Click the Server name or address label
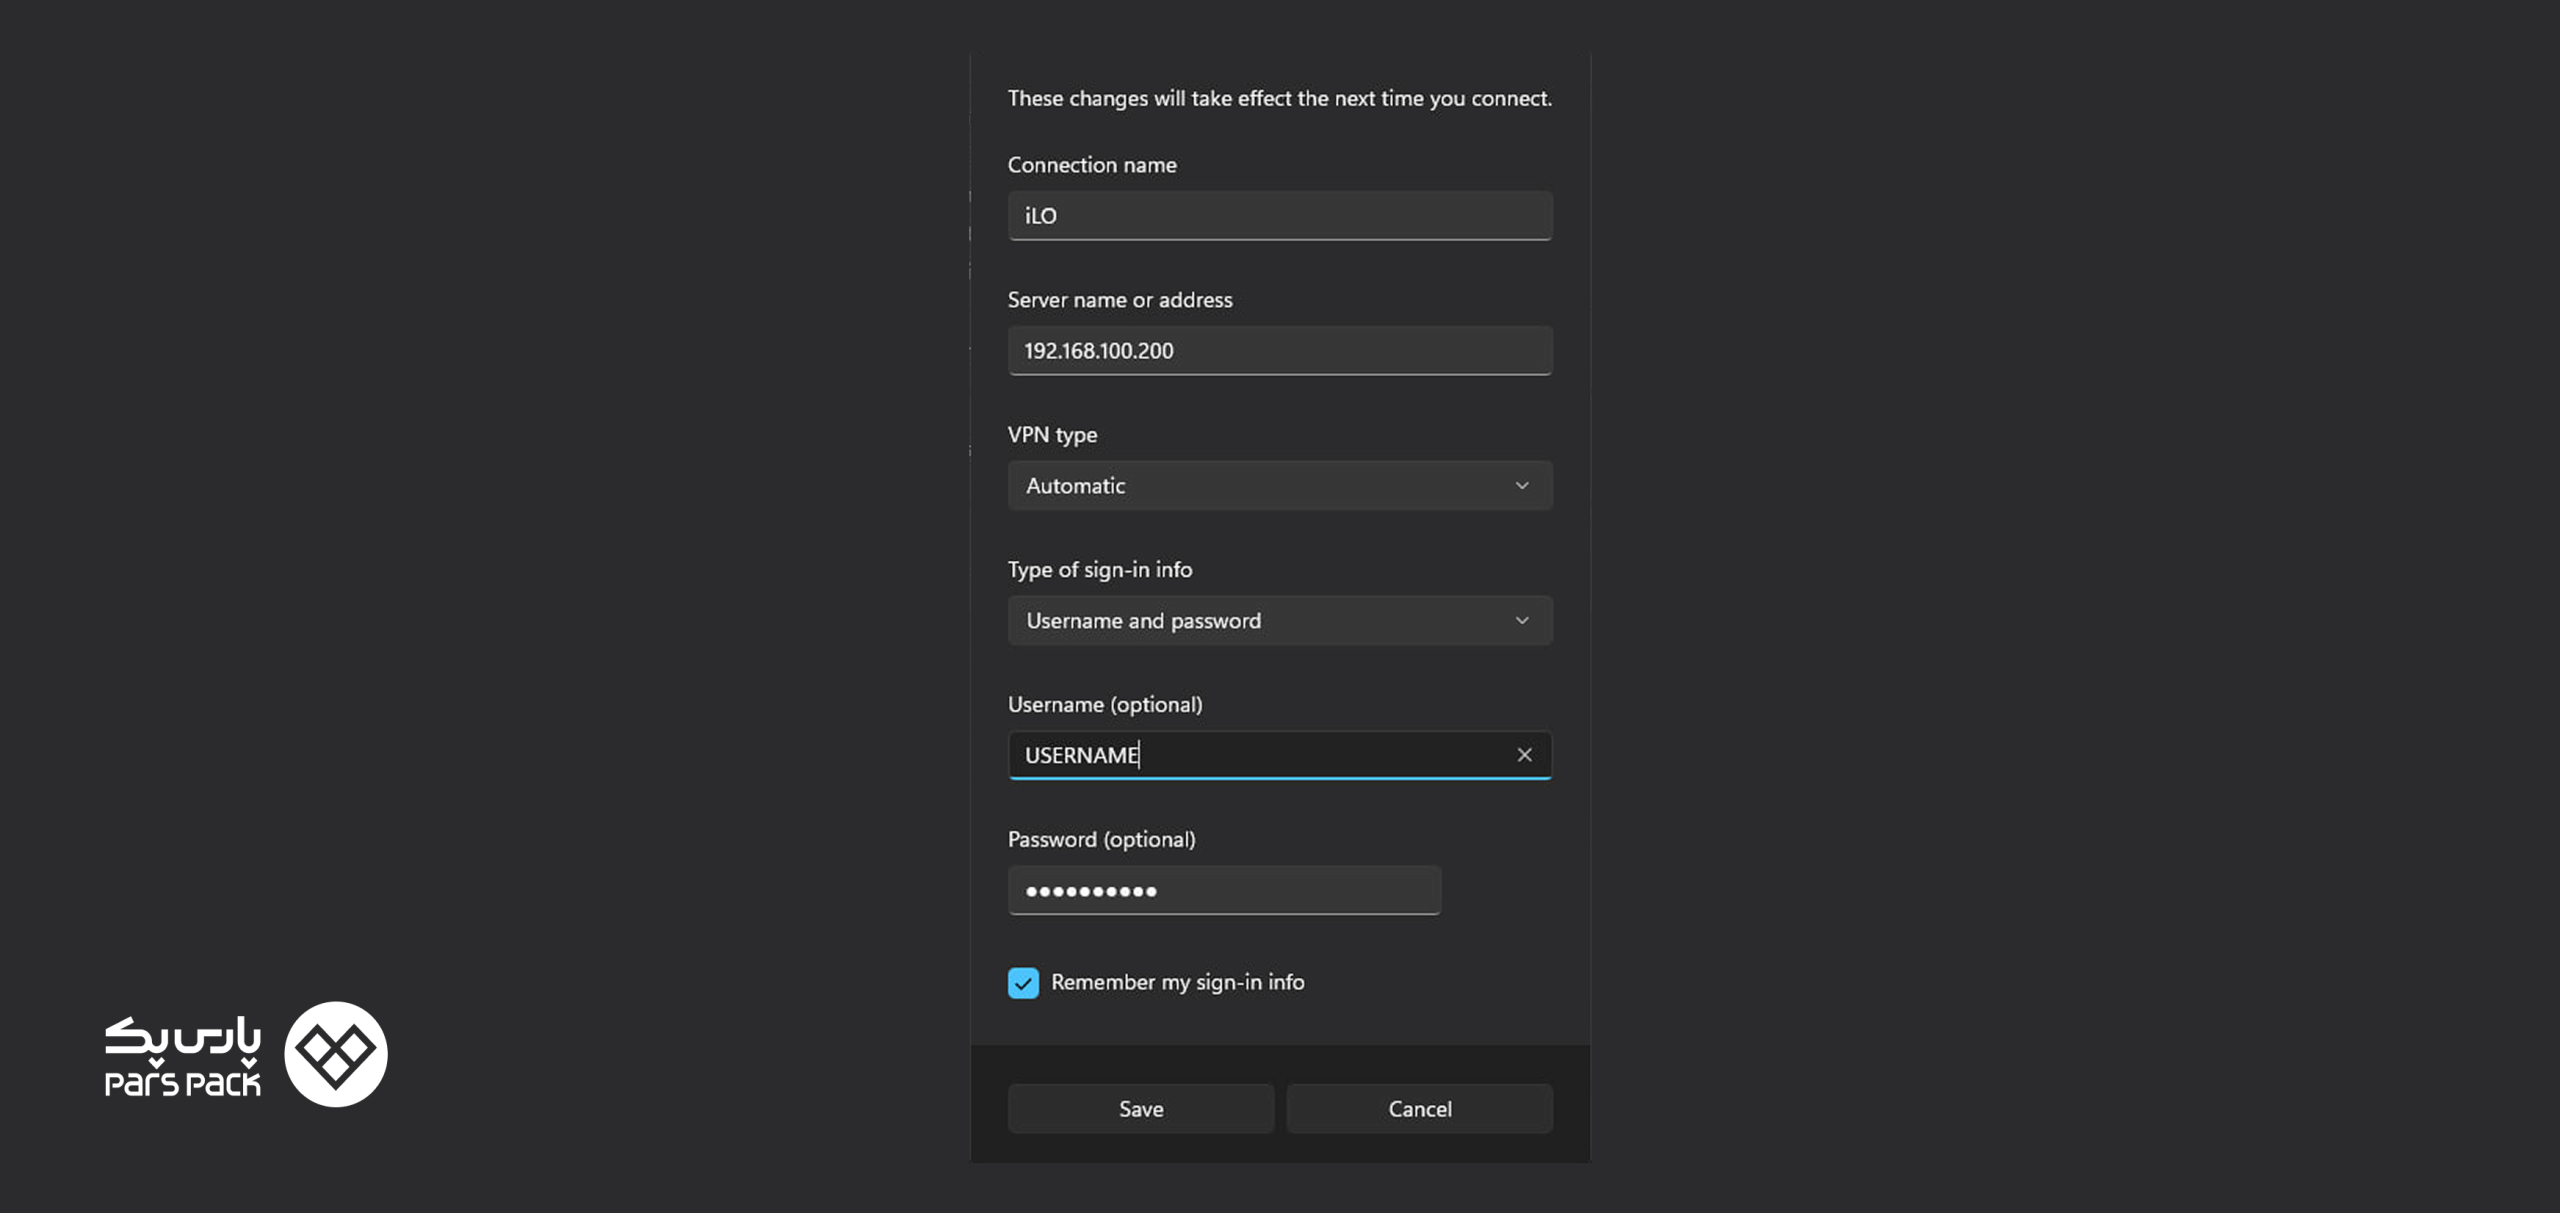The width and height of the screenshot is (2560, 1213). click(1120, 300)
